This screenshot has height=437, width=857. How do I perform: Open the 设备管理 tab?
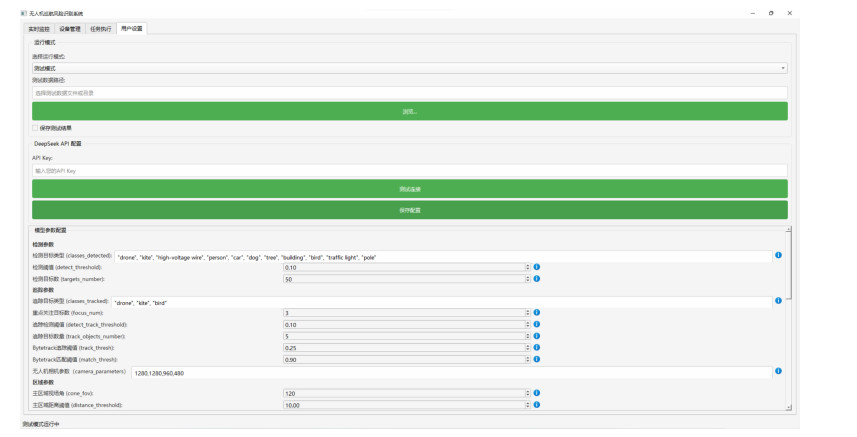coord(70,29)
